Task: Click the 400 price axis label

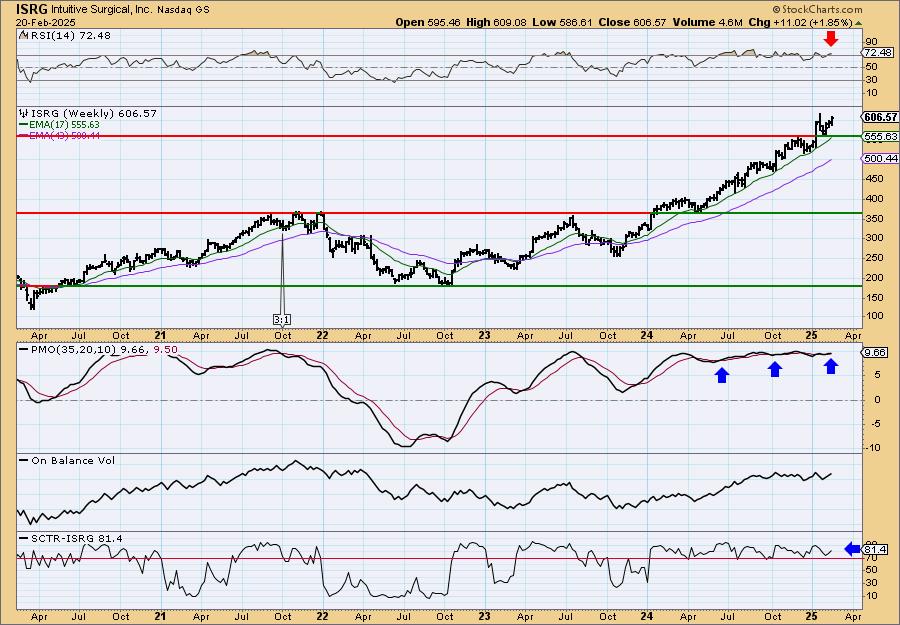Action: pyautogui.click(x=874, y=199)
